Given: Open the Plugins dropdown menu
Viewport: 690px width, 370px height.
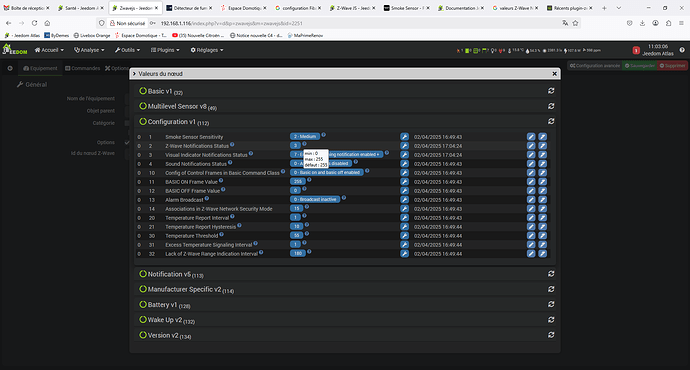Looking at the screenshot, I should click(165, 50).
